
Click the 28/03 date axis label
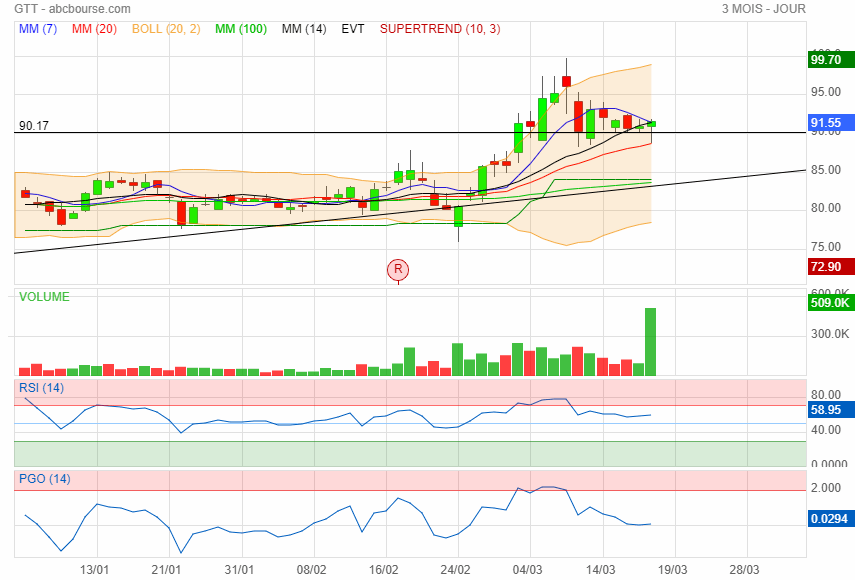tap(744, 570)
